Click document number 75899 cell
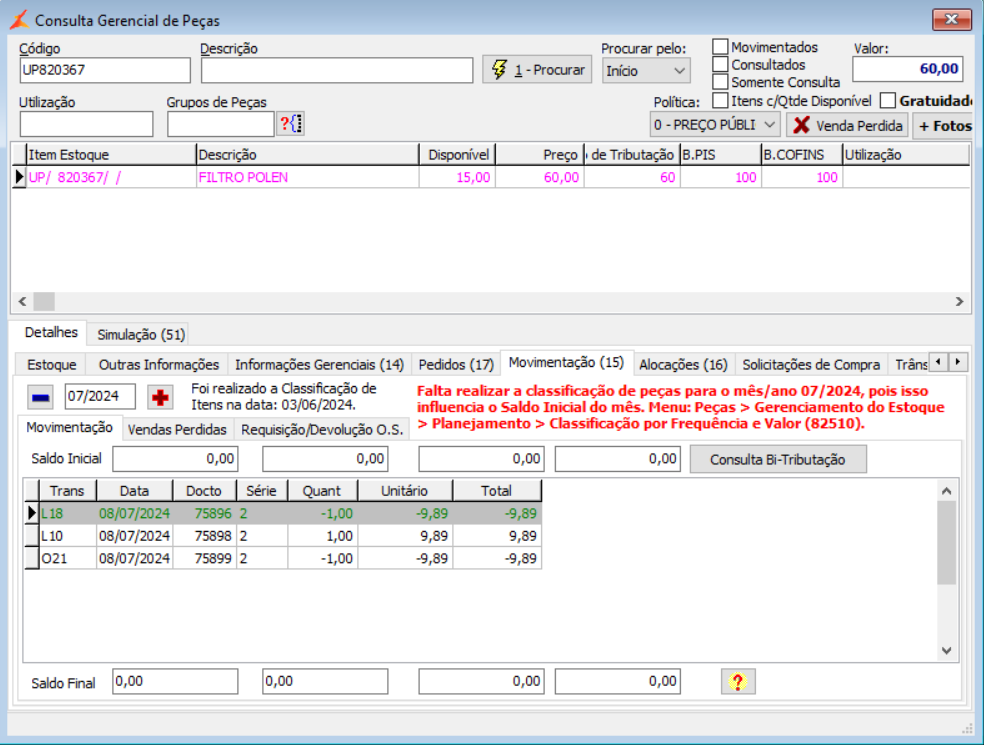The height and width of the screenshot is (745, 984). pos(205,559)
